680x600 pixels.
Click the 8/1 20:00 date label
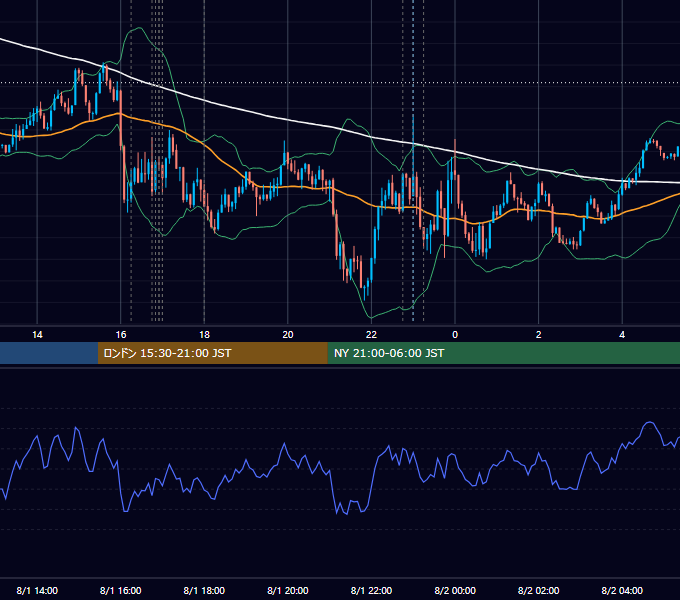coord(288,590)
